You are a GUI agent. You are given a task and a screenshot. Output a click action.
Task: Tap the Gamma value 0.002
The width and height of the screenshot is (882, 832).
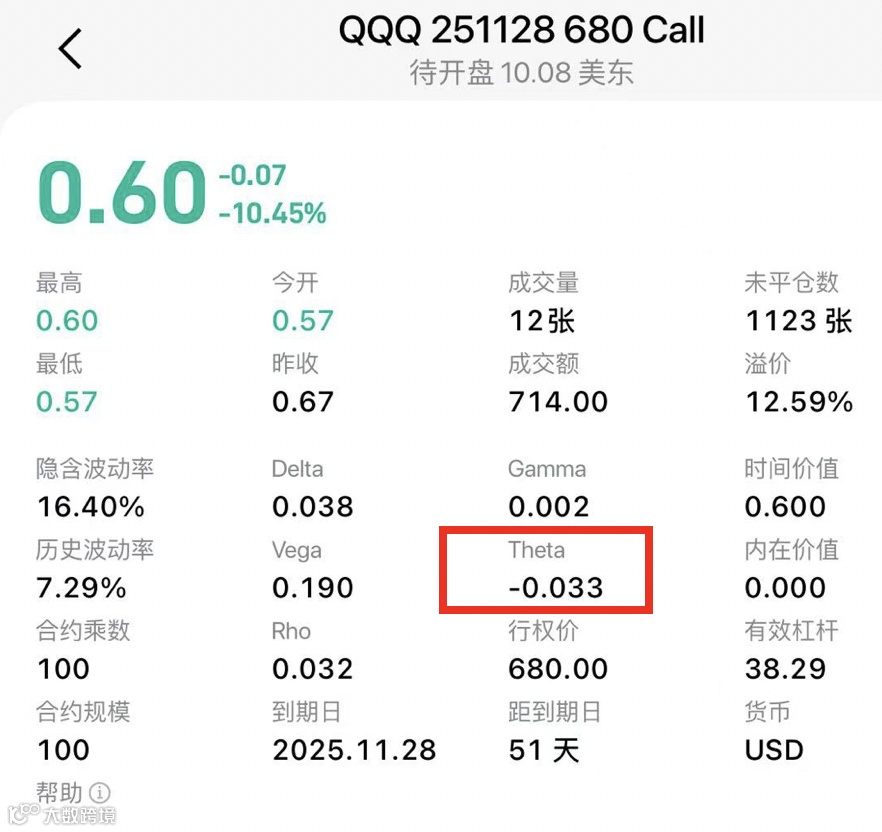tap(548, 506)
